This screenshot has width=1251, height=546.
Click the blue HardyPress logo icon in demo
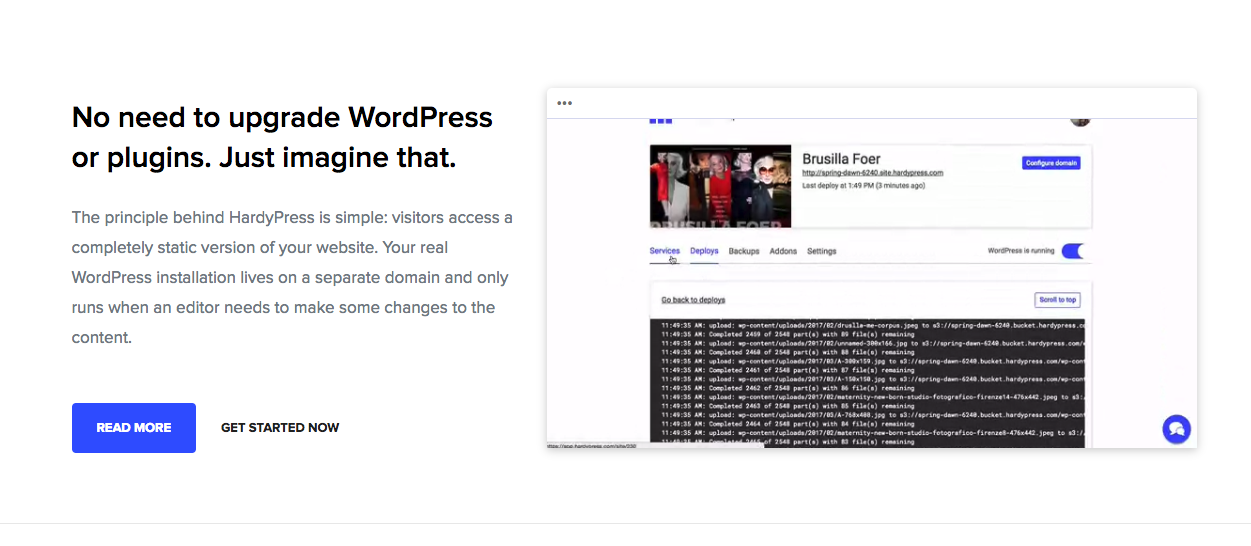661,120
